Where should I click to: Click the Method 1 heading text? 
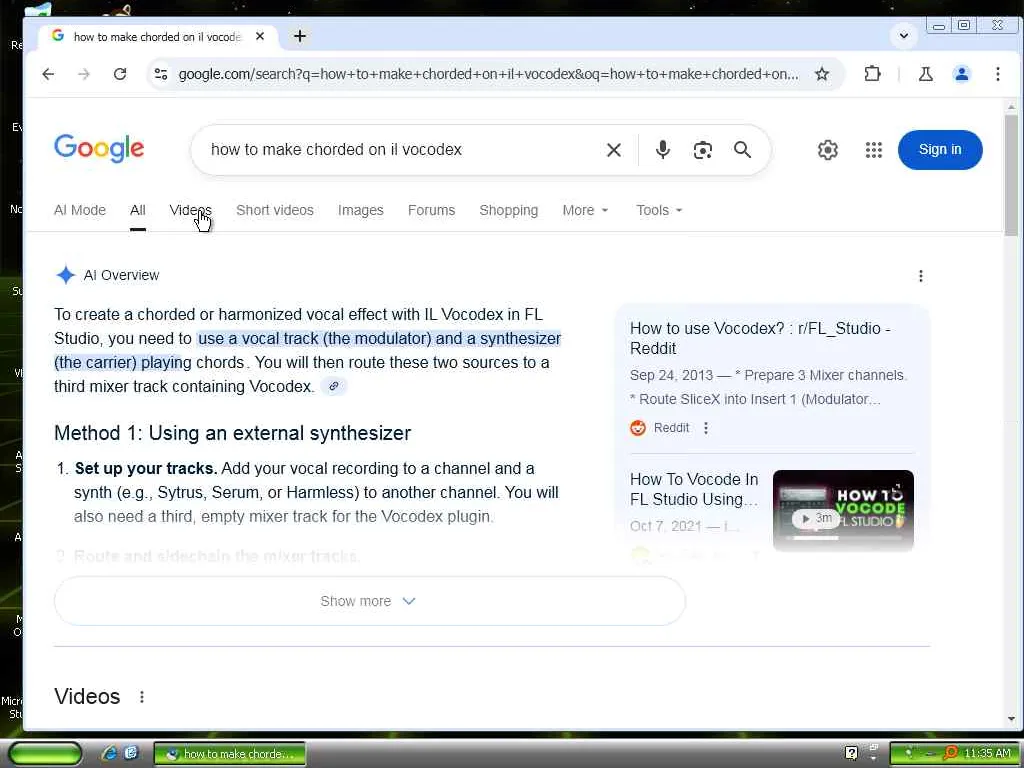[x=232, y=433]
